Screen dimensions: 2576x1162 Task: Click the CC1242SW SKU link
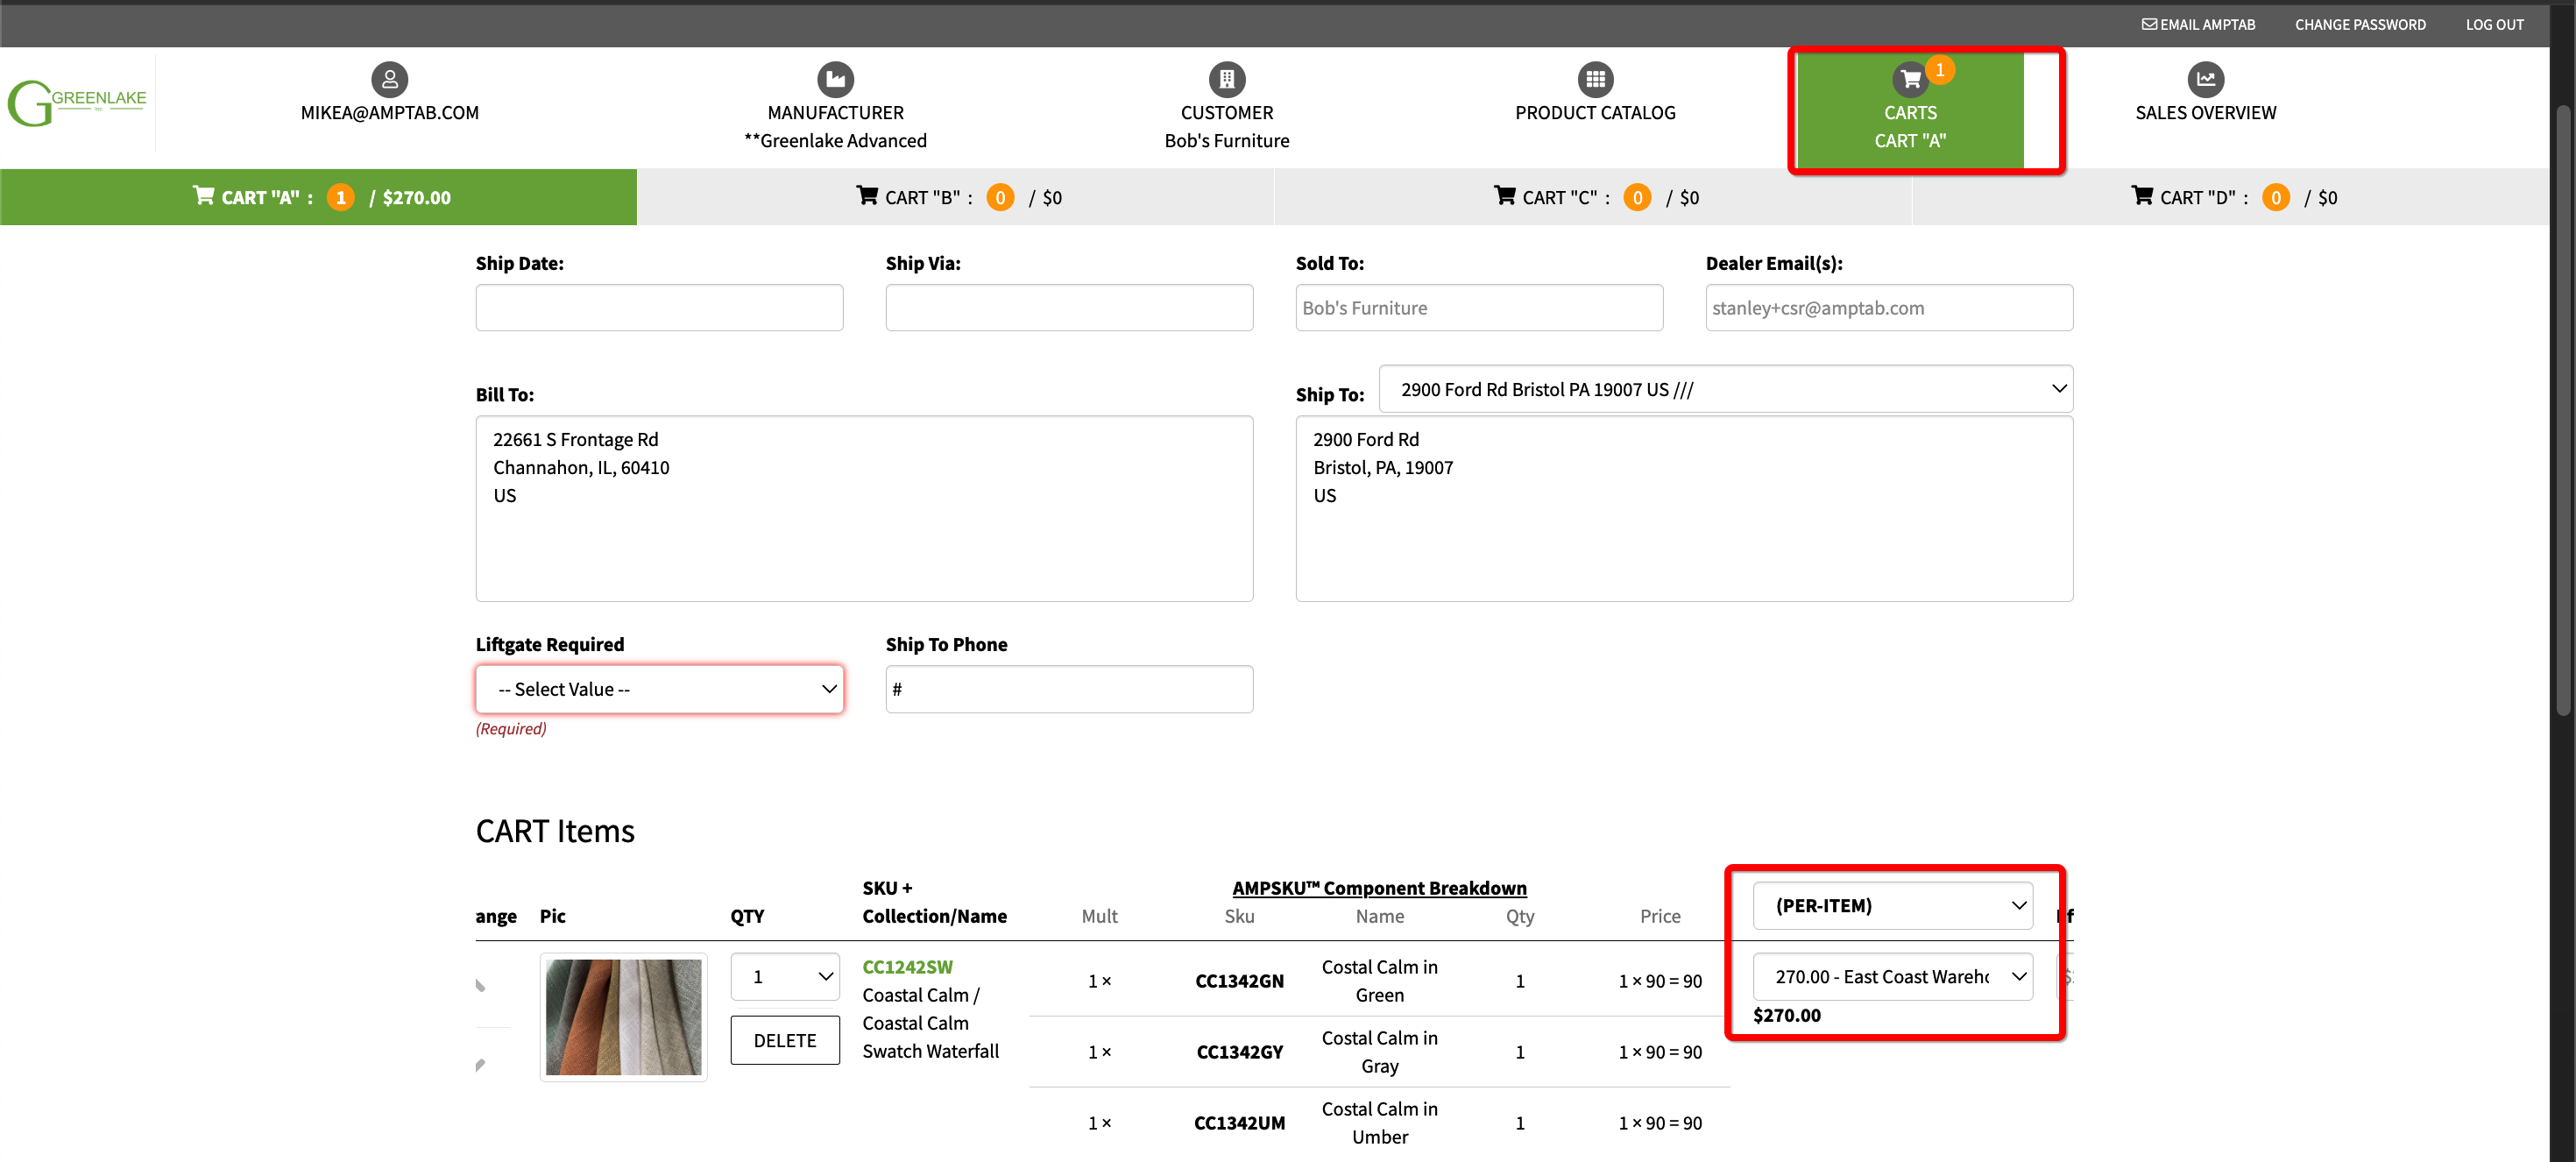(907, 966)
